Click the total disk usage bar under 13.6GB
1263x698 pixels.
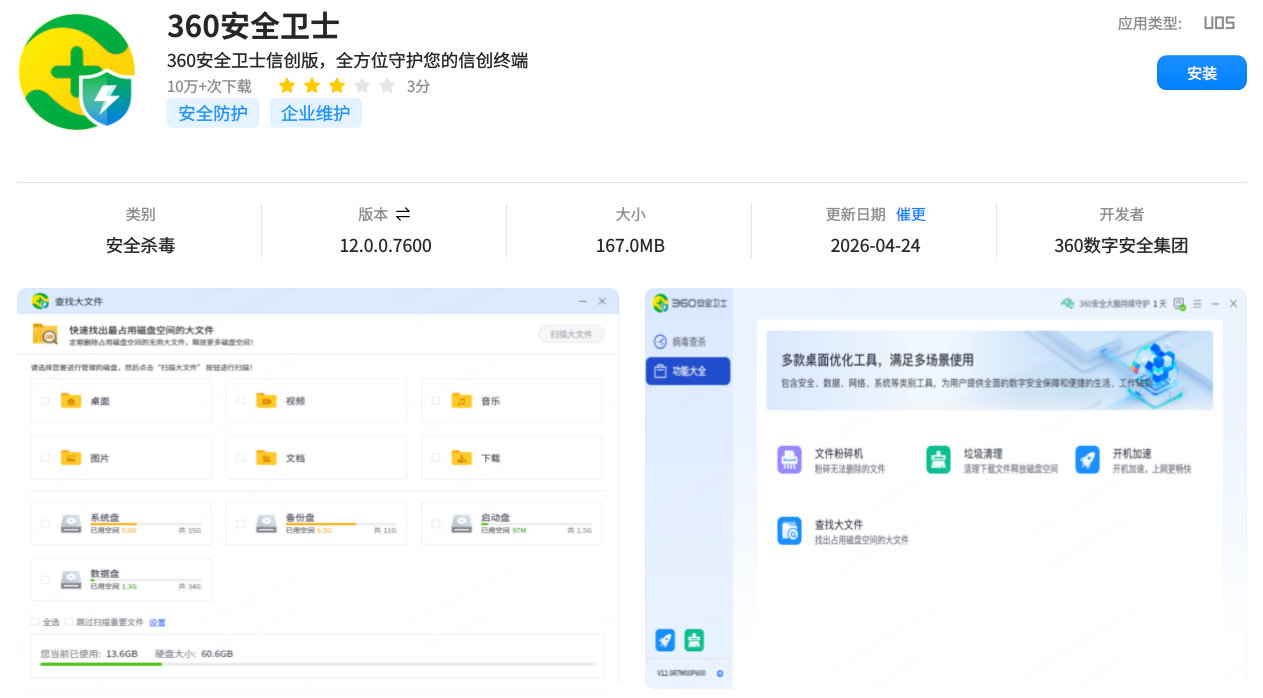click(x=317, y=664)
